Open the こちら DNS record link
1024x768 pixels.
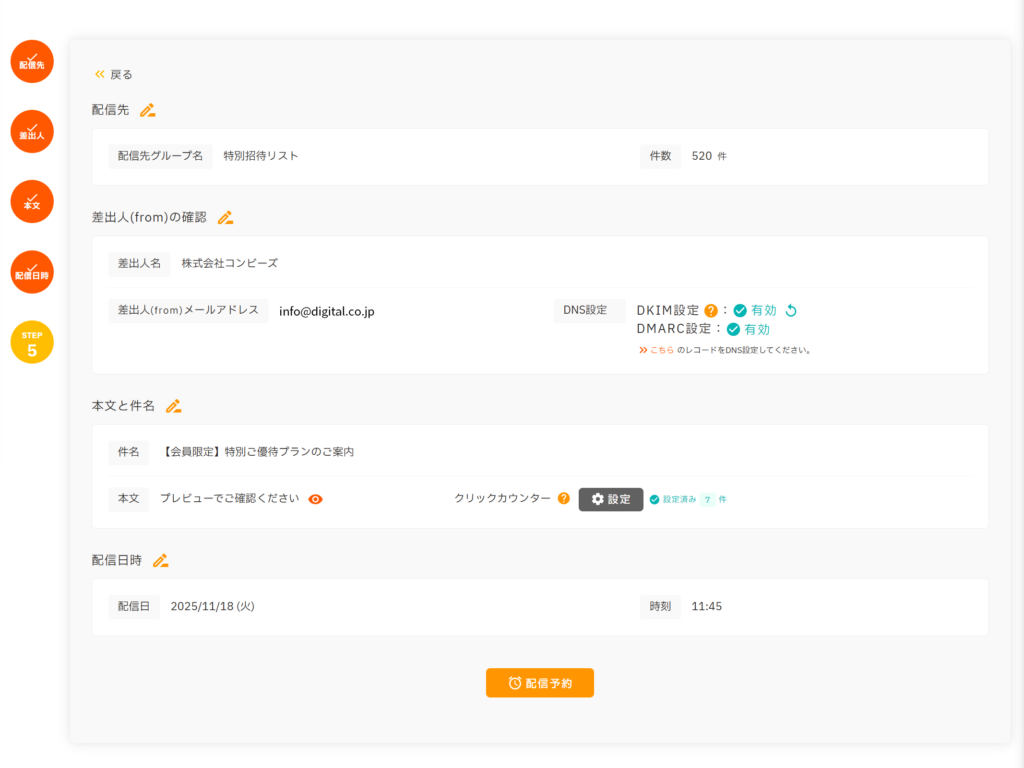click(x=662, y=350)
